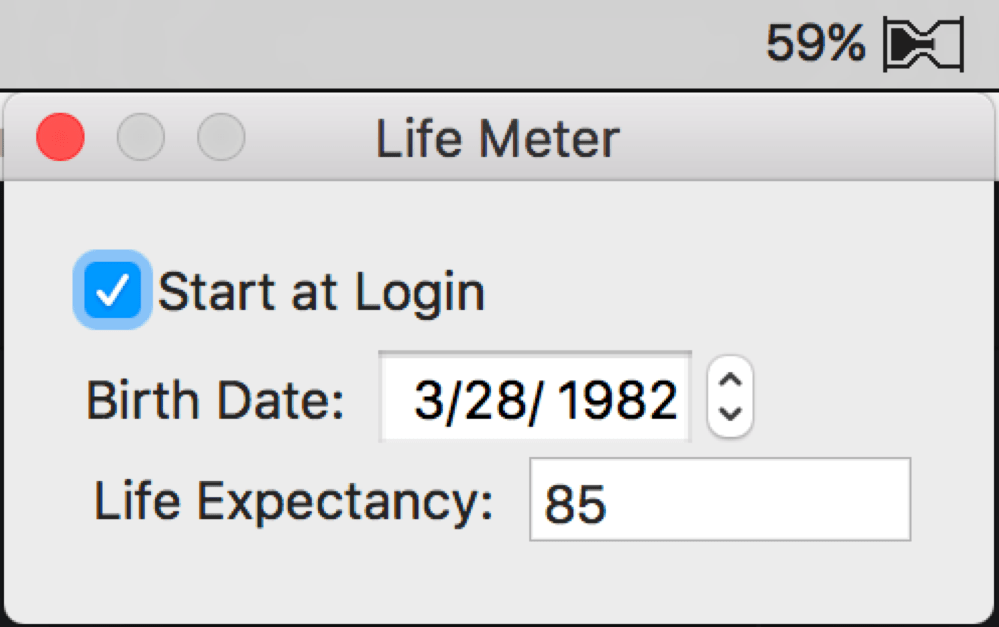Click the "Start at Login" label text
The height and width of the screenshot is (627, 999).
[x=321, y=293]
